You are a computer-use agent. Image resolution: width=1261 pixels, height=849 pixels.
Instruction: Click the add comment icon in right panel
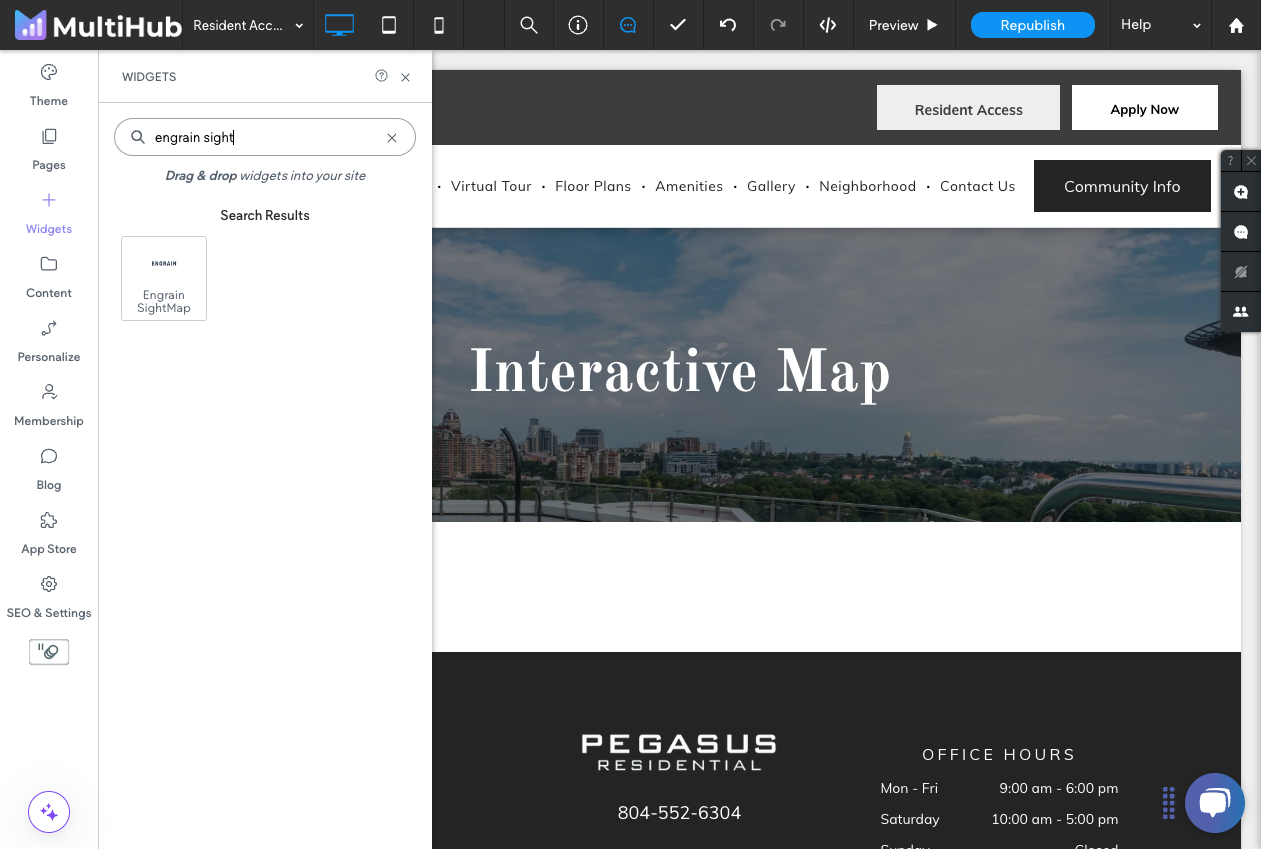click(x=1241, y=192)
